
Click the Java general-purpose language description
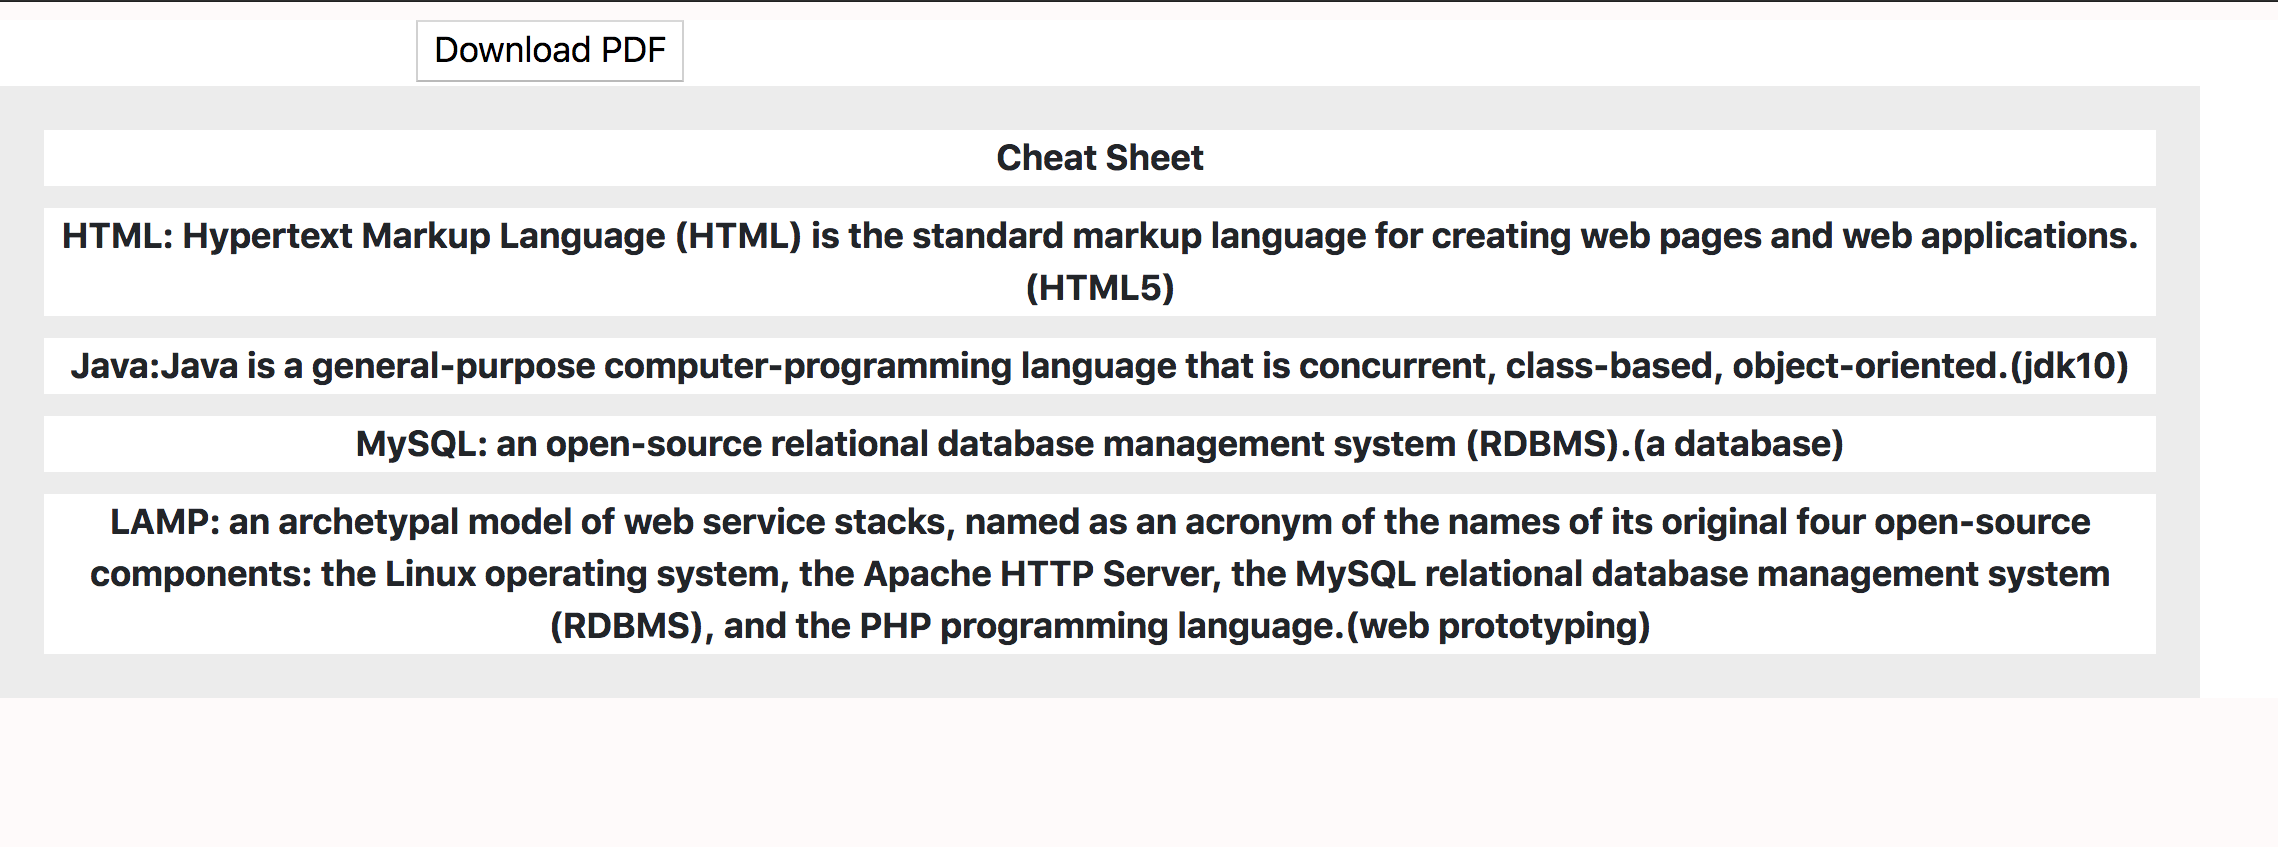coord(1100,366)
